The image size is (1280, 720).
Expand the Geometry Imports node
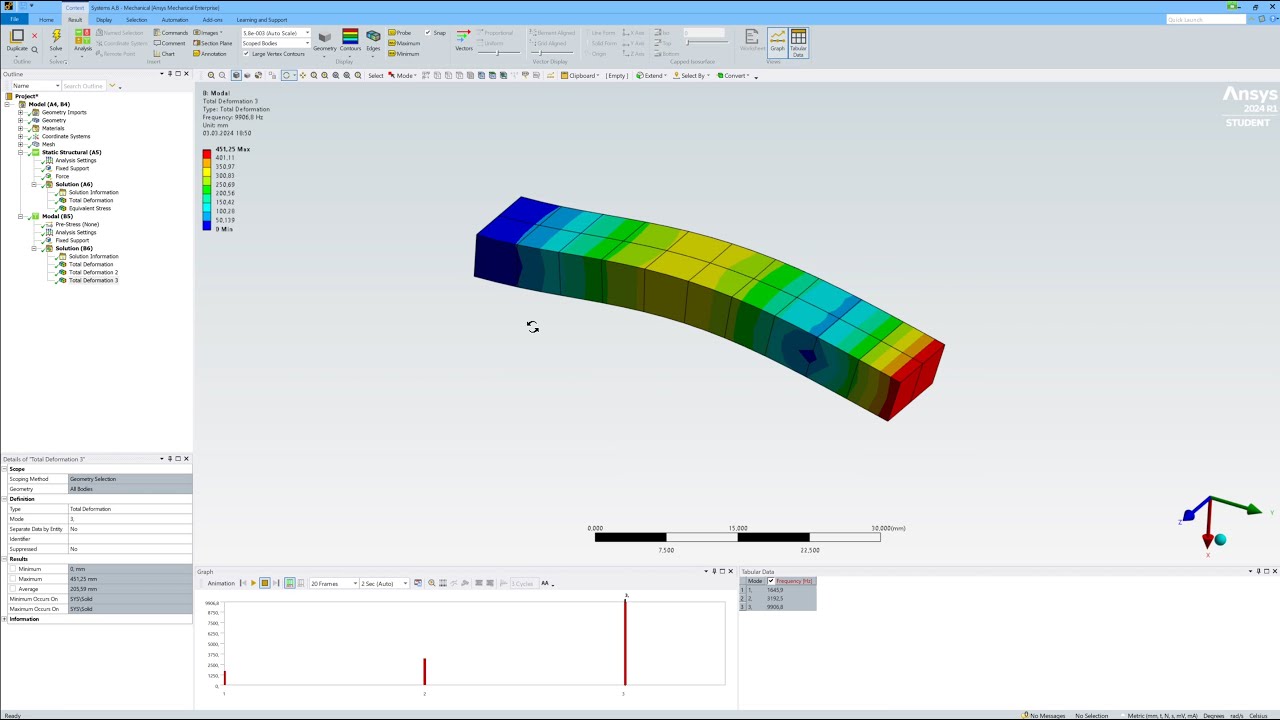pyautogui.click(x=20, y=112)
